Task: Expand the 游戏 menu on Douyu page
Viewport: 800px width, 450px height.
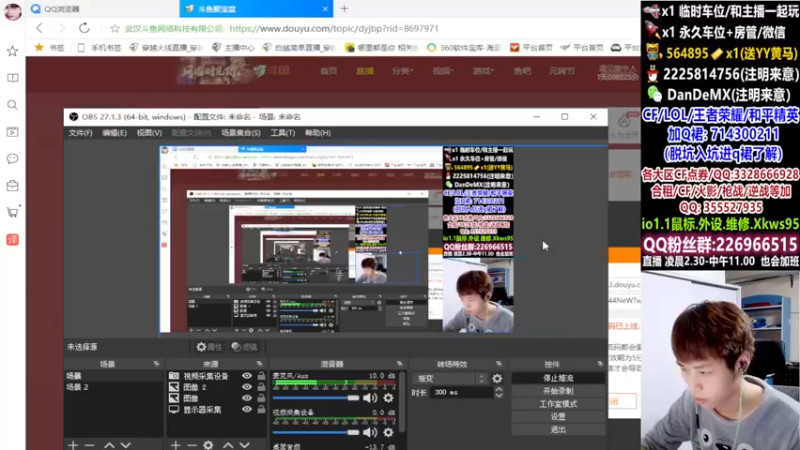Action: tap(483, 71)
